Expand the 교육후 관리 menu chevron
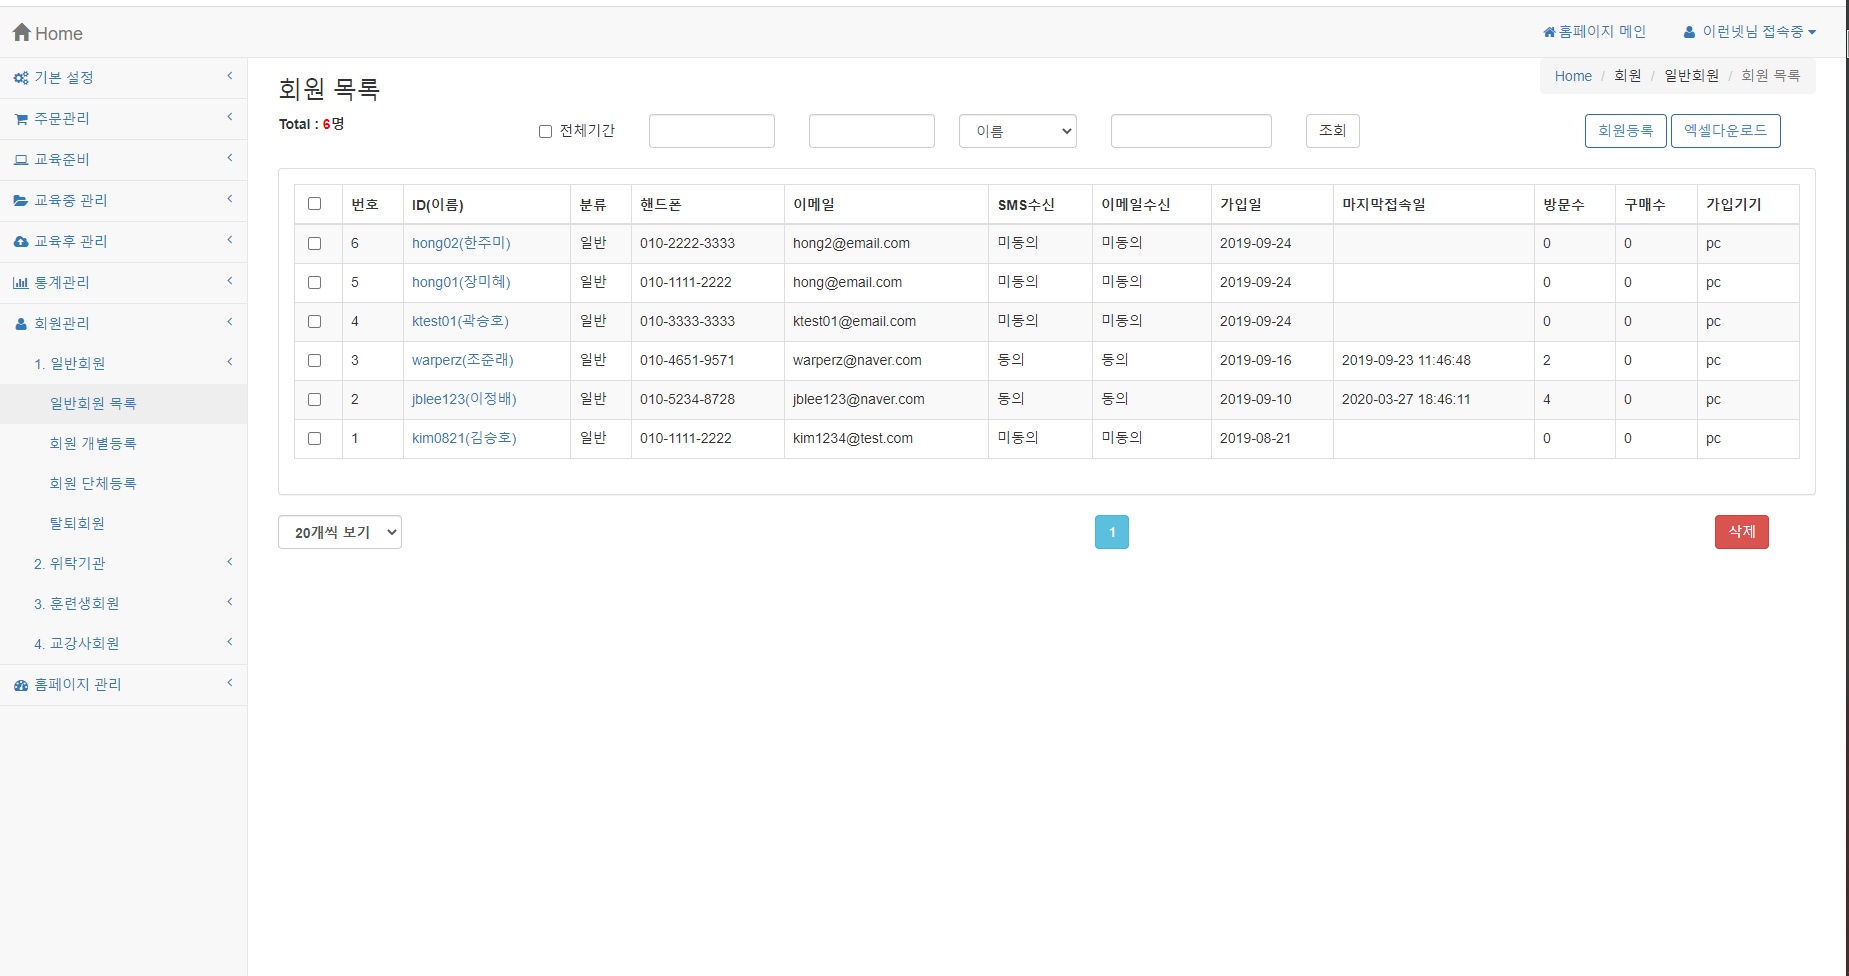Screen dimensions: 1849x976 click(230, 240)
